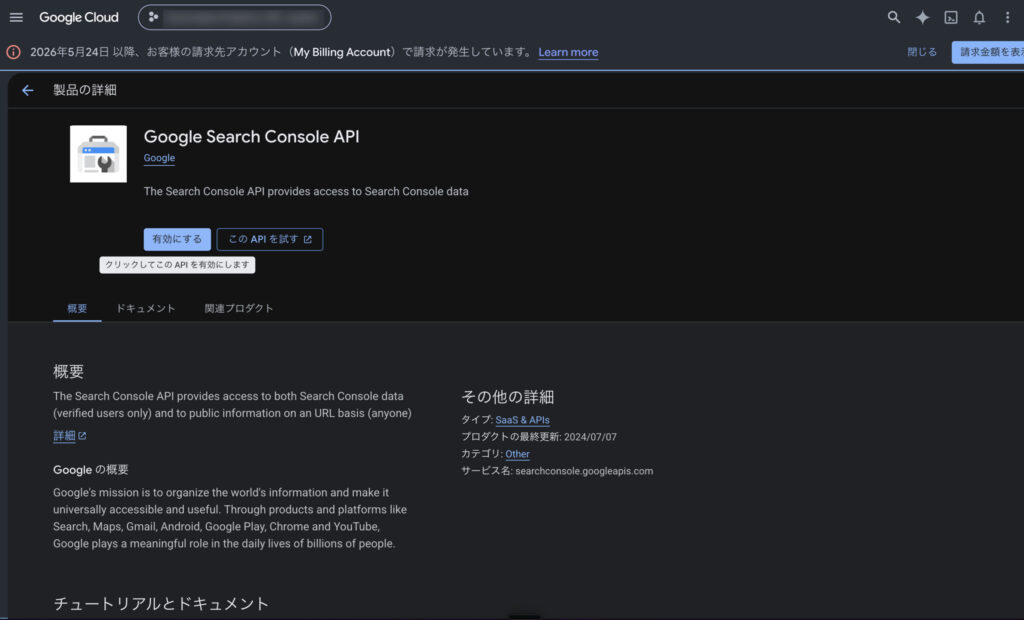Activate Cloud Shell terminal icon
The width and height of the screenshot is (1024, 620).
coord(951,18)
